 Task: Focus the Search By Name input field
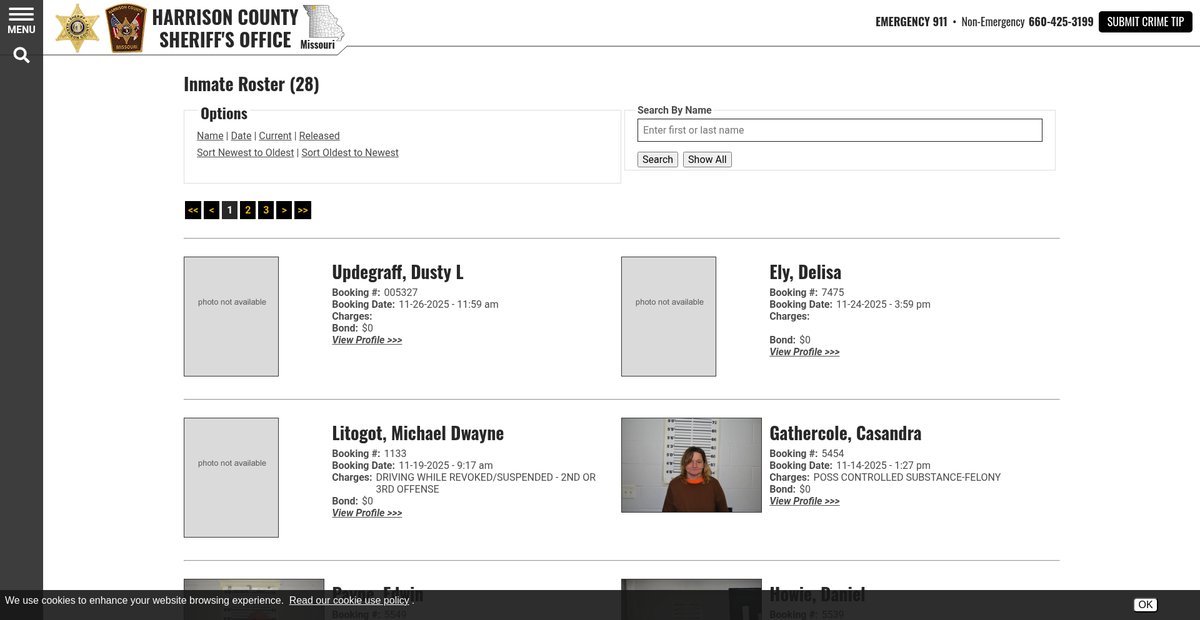click(x=840, y=130)
